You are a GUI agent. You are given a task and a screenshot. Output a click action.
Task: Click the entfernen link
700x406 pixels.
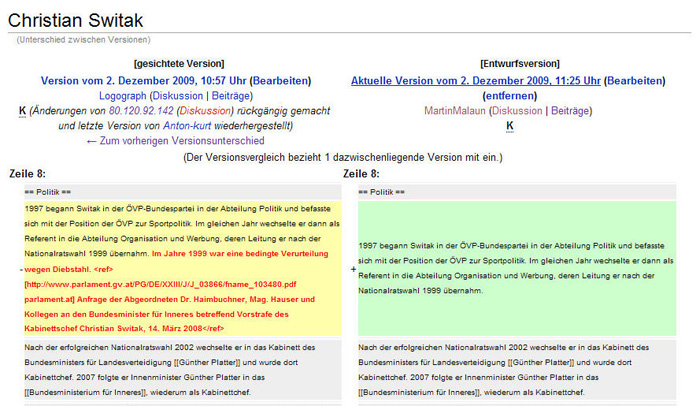510,95
